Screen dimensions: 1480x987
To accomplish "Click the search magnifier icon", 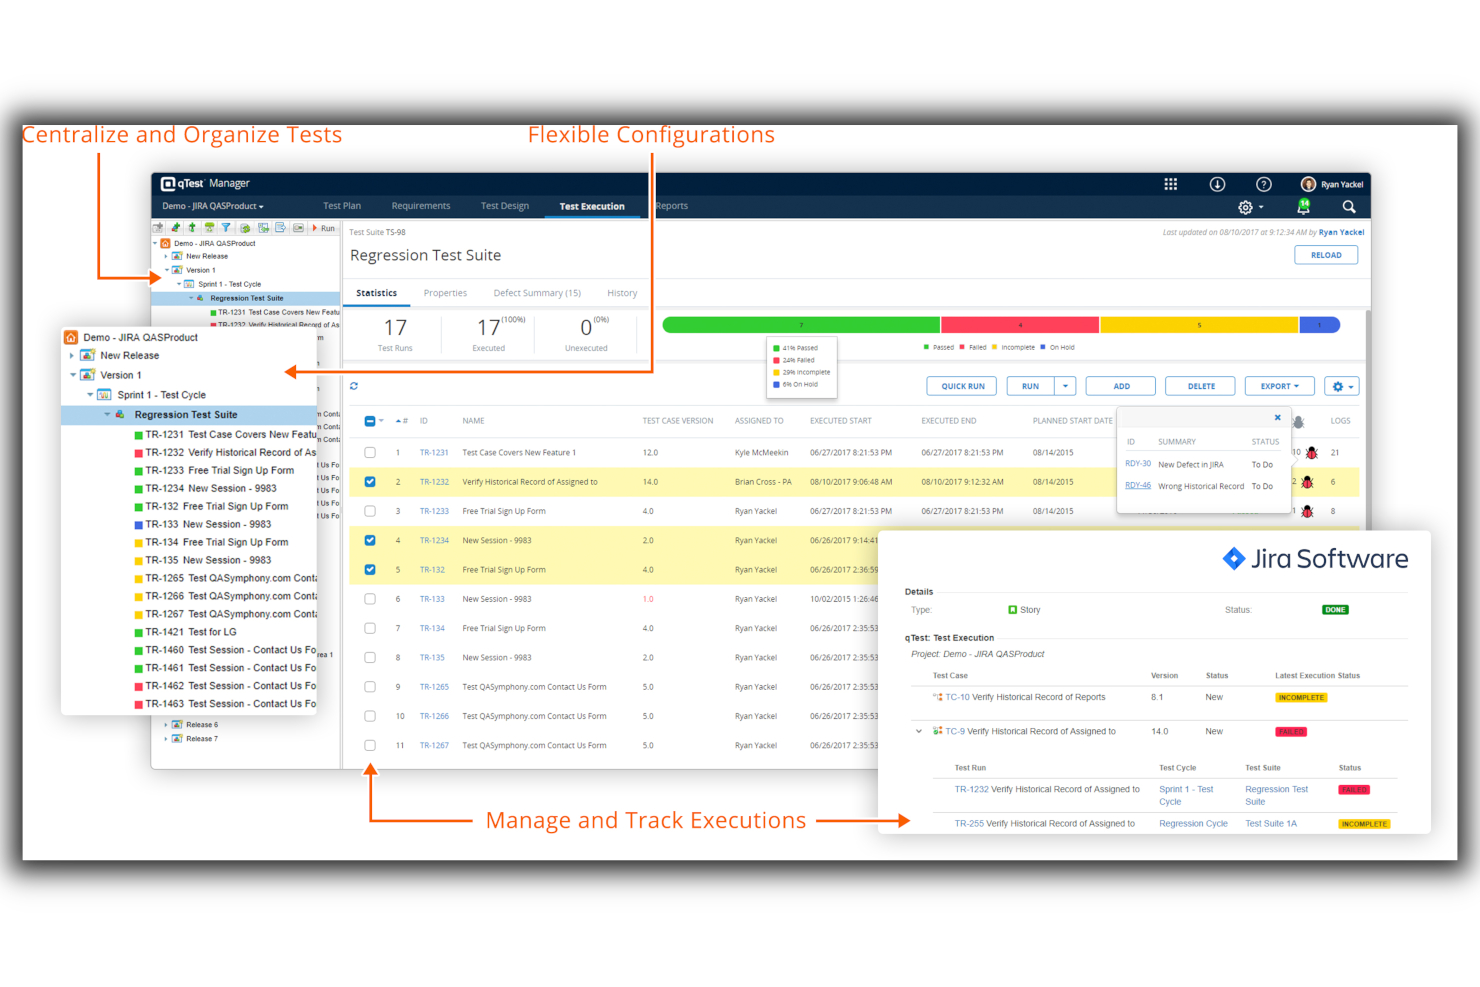I will [1349, 207].
